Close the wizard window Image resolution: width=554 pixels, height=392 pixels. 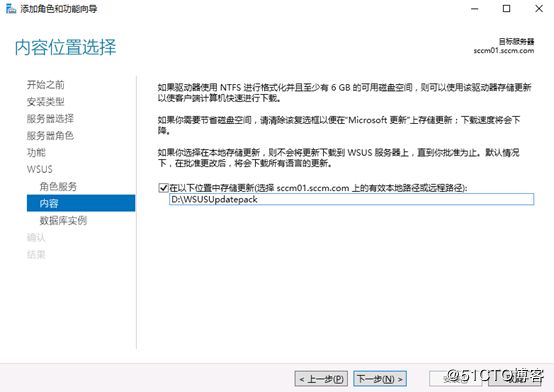tap(539, 9)
